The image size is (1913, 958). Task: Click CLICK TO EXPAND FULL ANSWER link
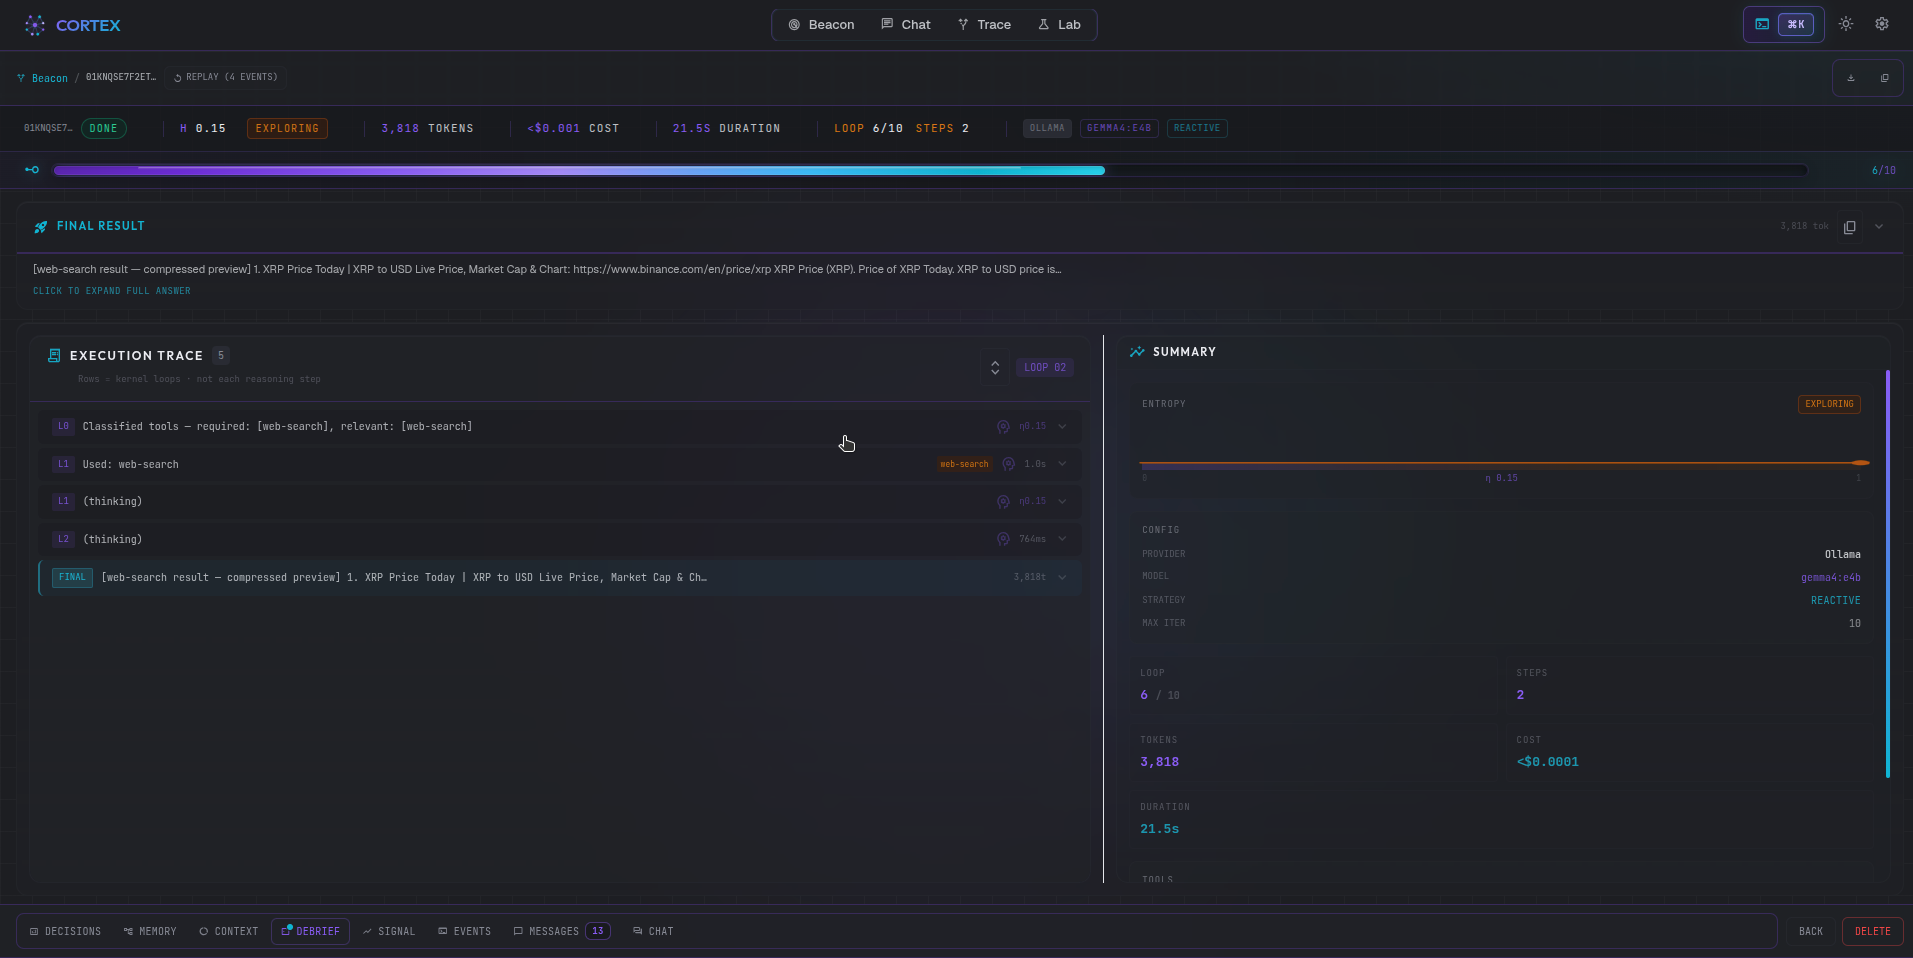(x=112, y=291)
